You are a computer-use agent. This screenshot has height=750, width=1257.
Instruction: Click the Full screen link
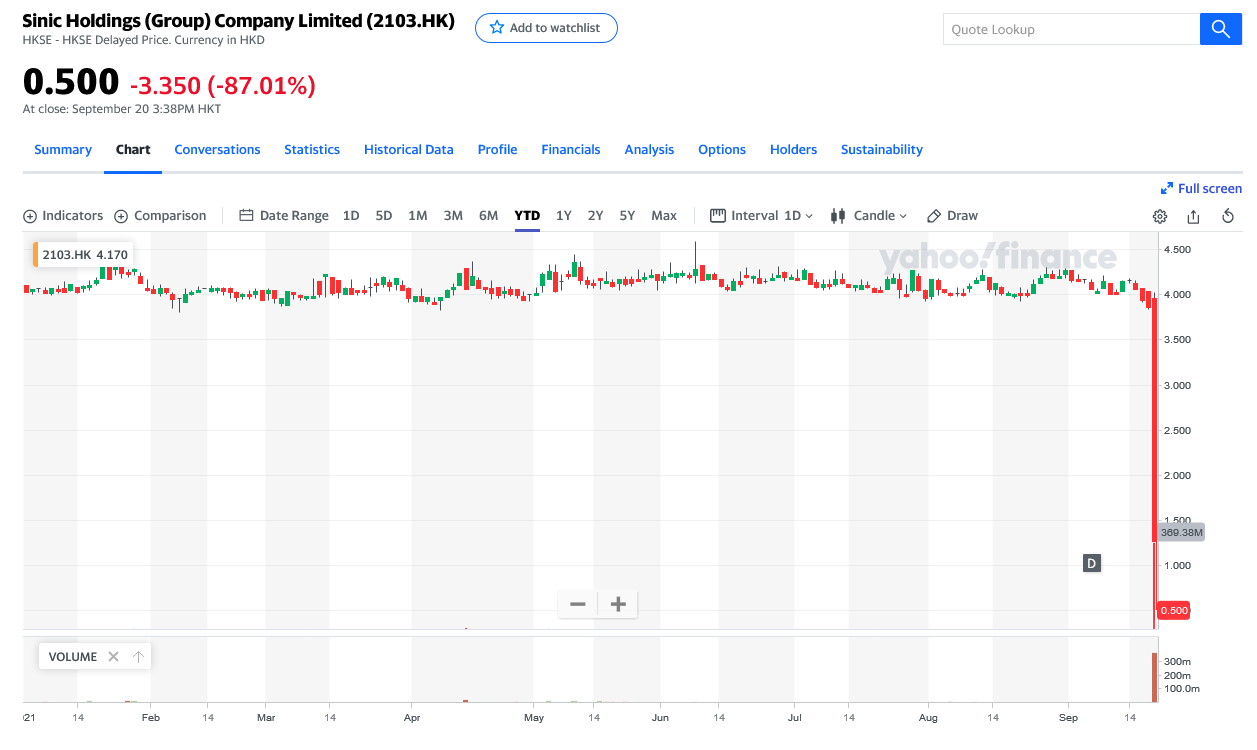[1201, 188]
